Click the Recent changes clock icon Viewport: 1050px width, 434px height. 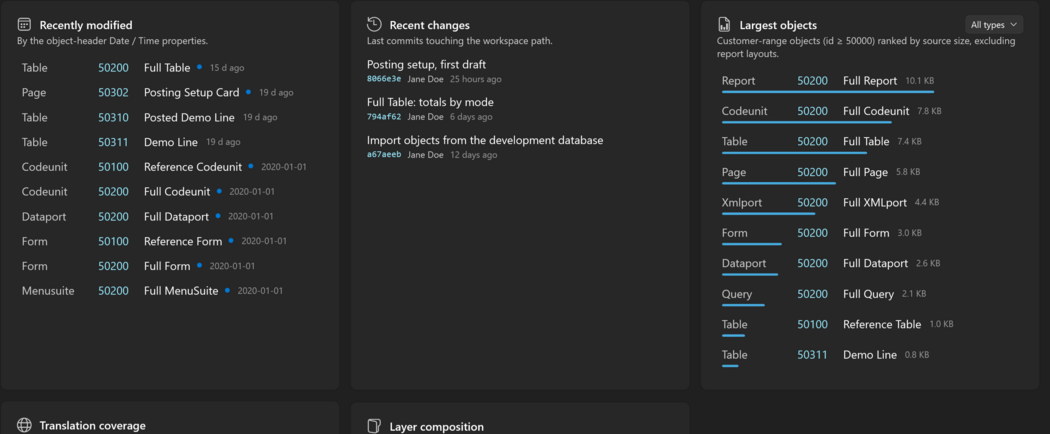pyautogui.click(x=374, y=25)
